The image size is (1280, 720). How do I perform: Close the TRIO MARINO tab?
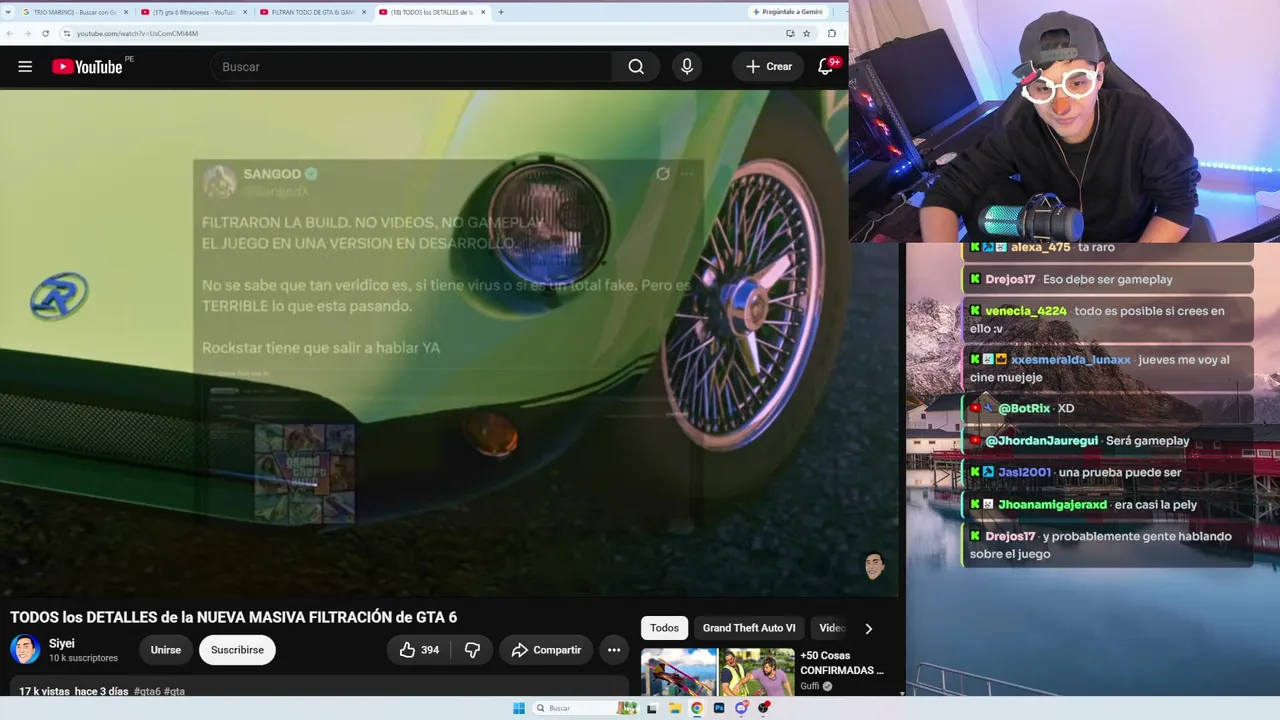[x=126, y=12]
